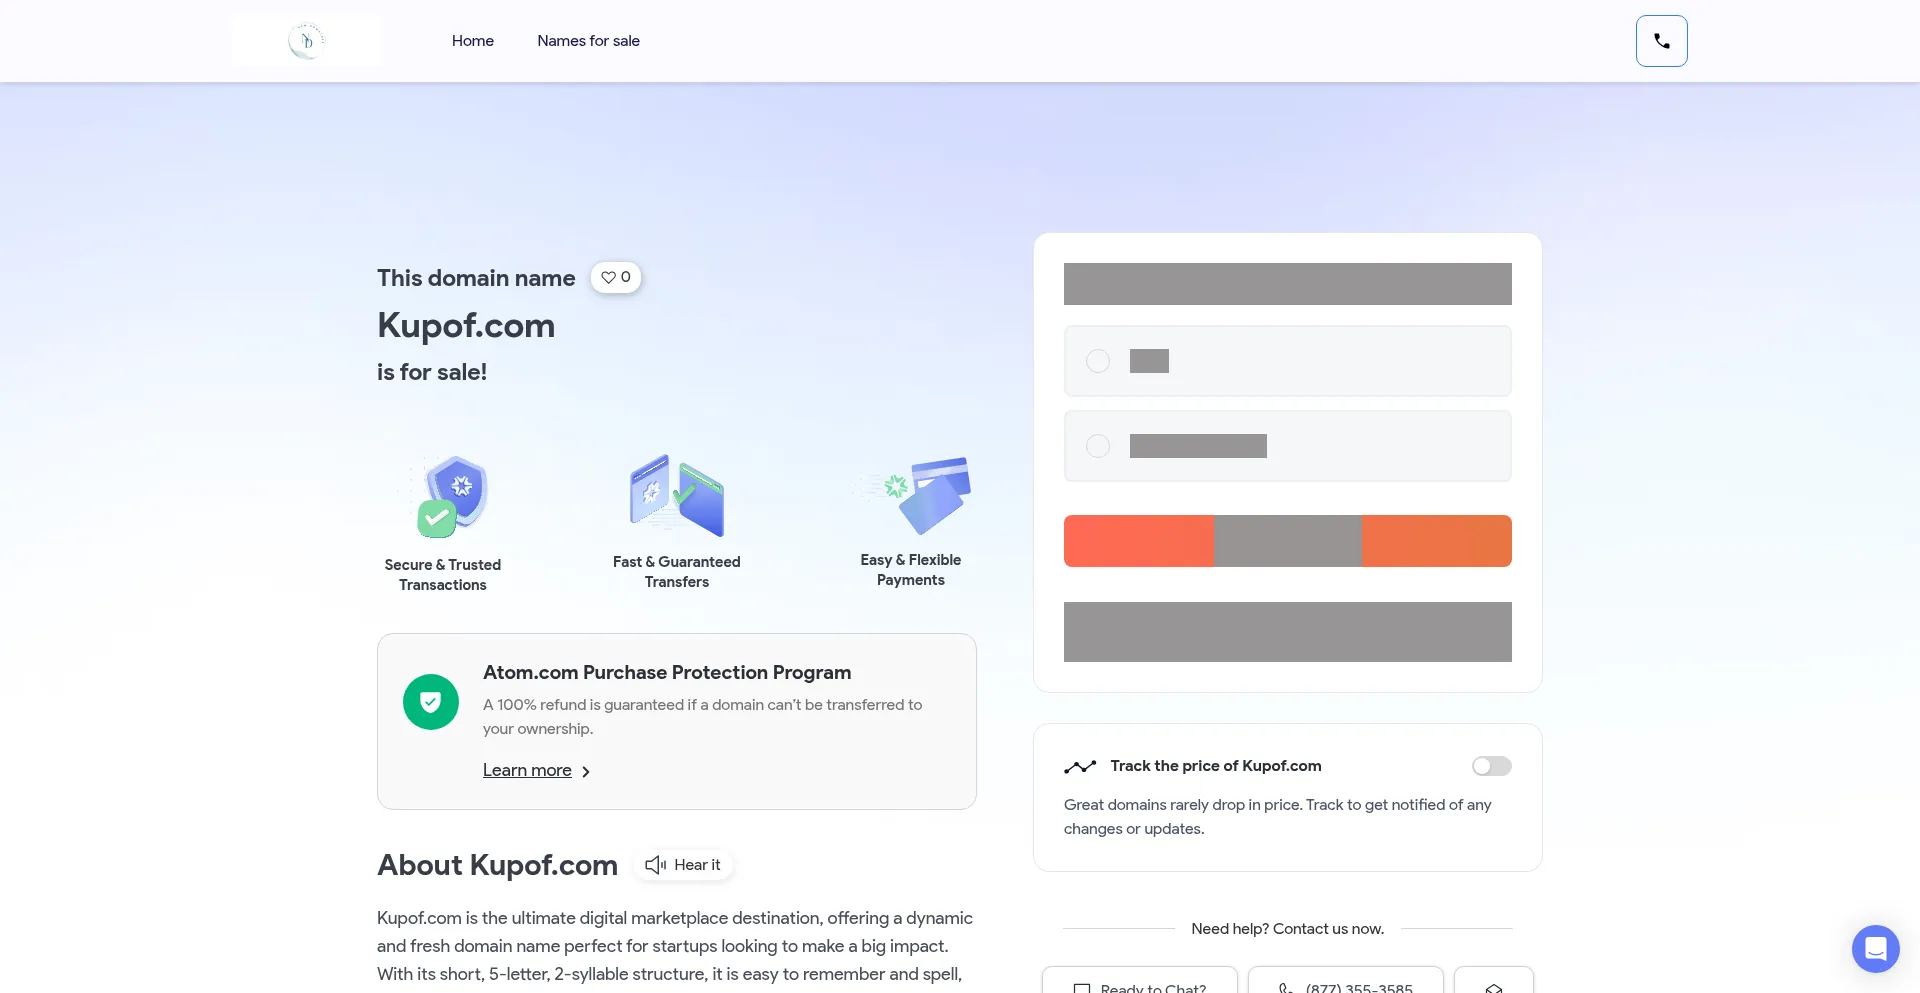Open the floating chat widget icon

point(1876,949)
